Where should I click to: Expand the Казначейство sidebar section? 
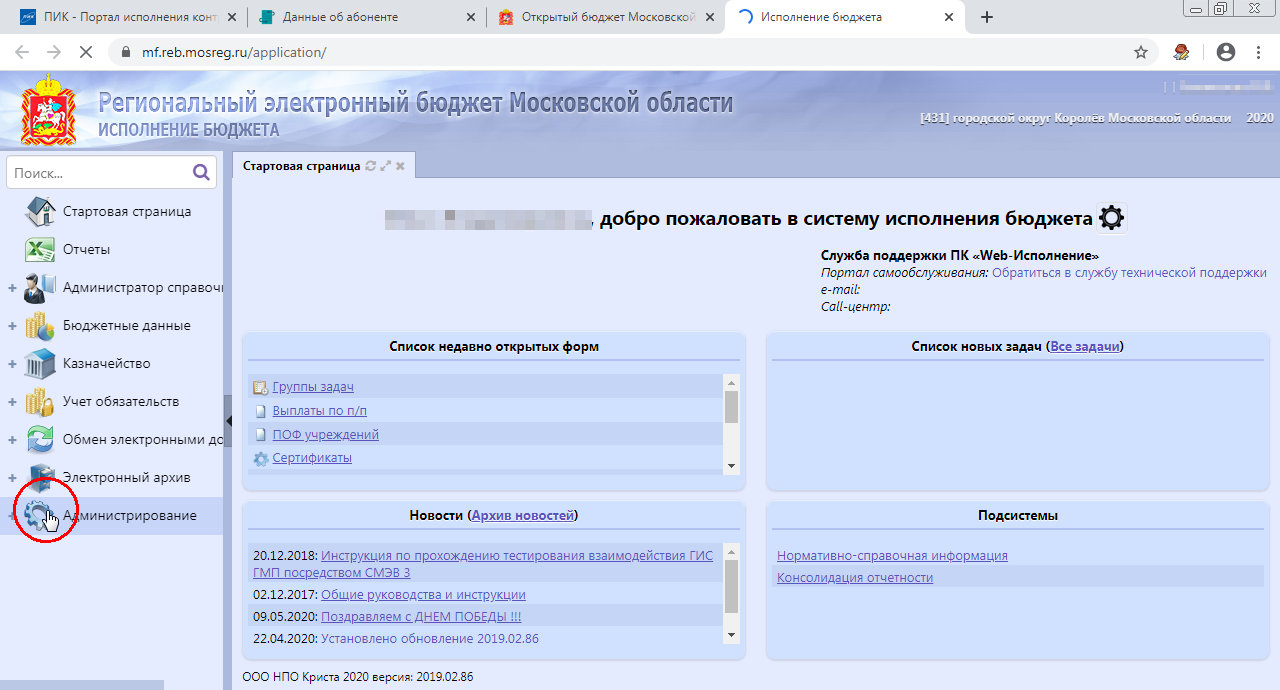pos(10,363)
